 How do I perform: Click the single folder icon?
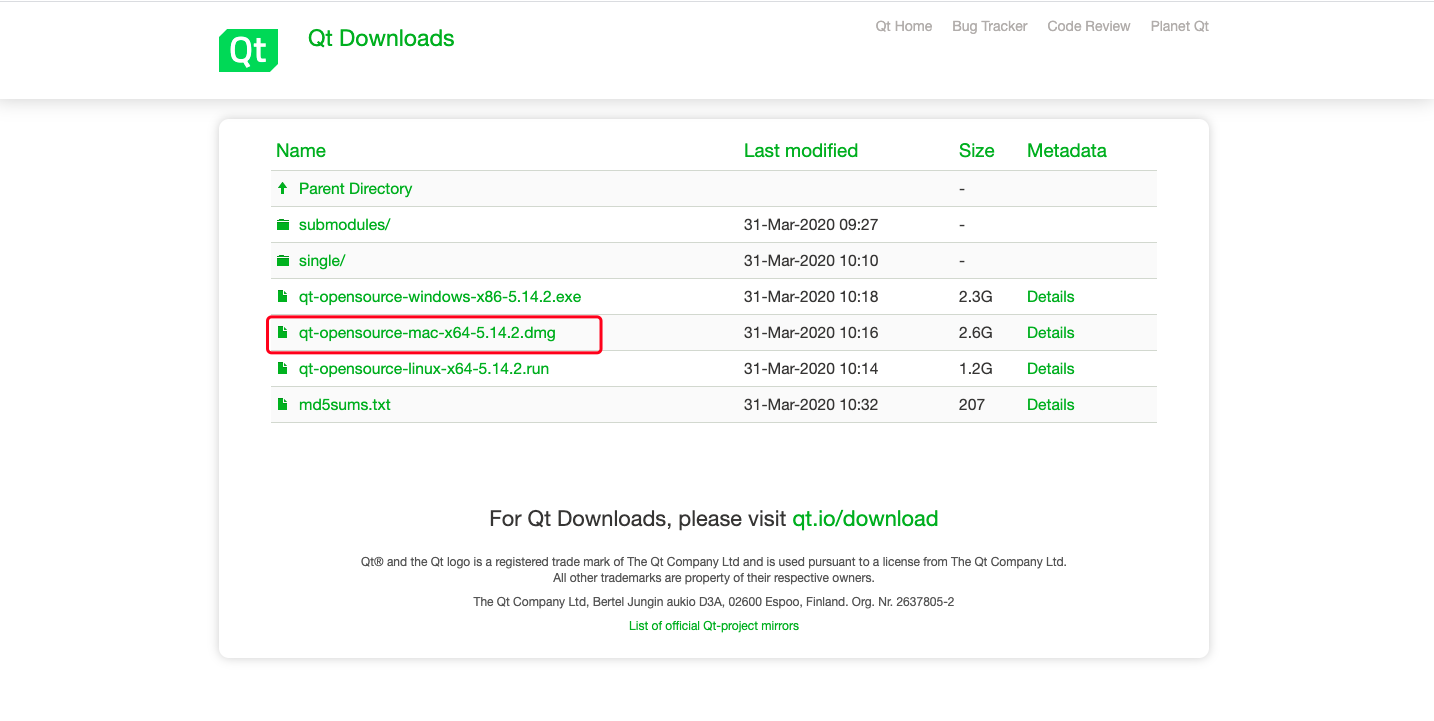(x=283, y=261)
